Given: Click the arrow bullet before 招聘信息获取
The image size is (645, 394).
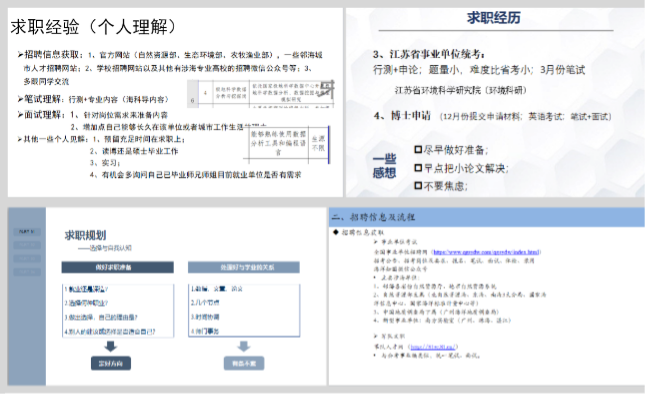Looking at the screenshot, I should [x=20, y=54].
